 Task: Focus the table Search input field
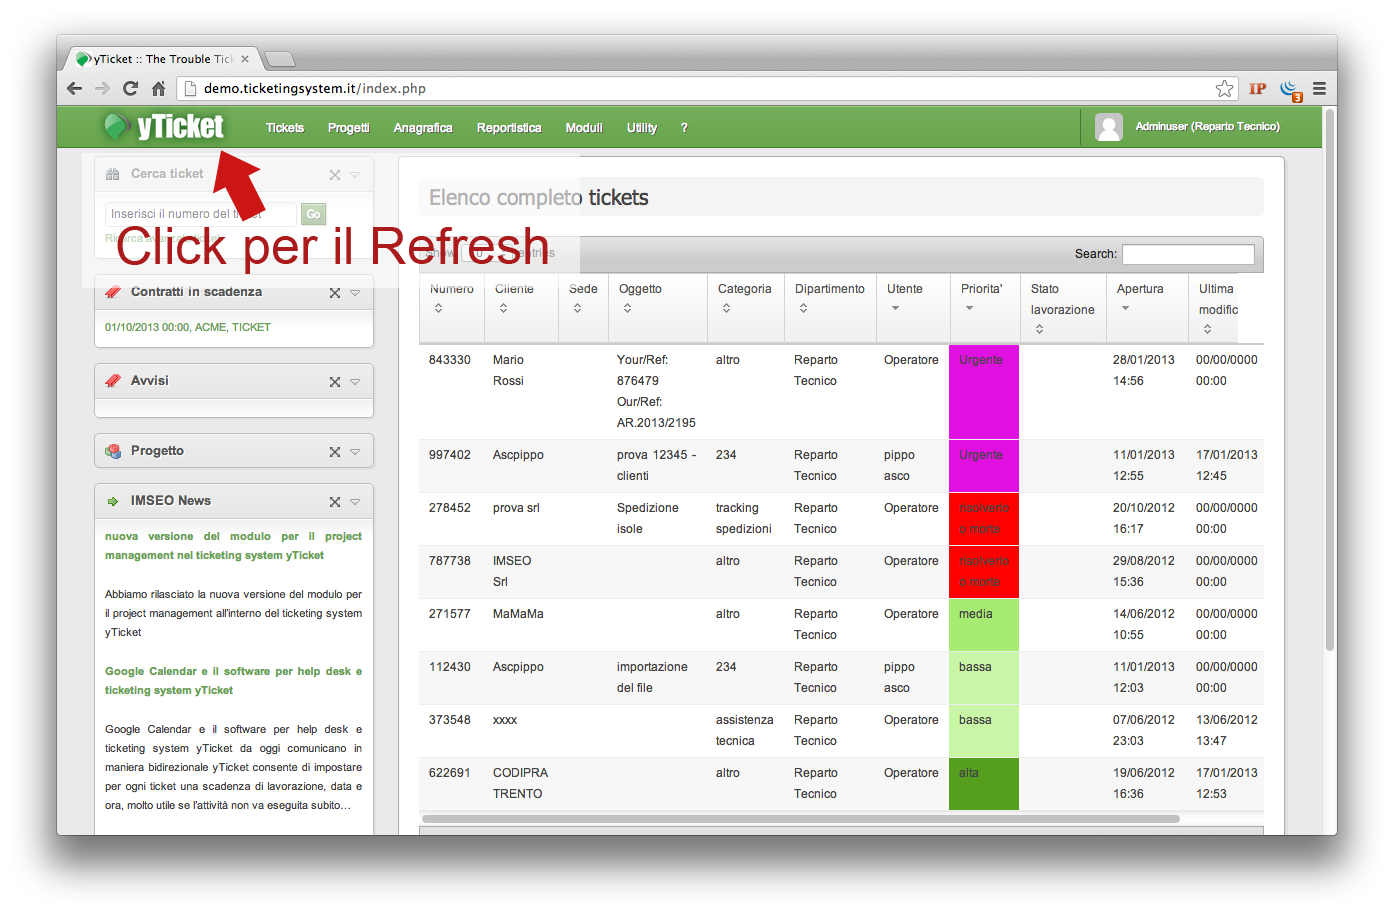(x=1187, y=254)
